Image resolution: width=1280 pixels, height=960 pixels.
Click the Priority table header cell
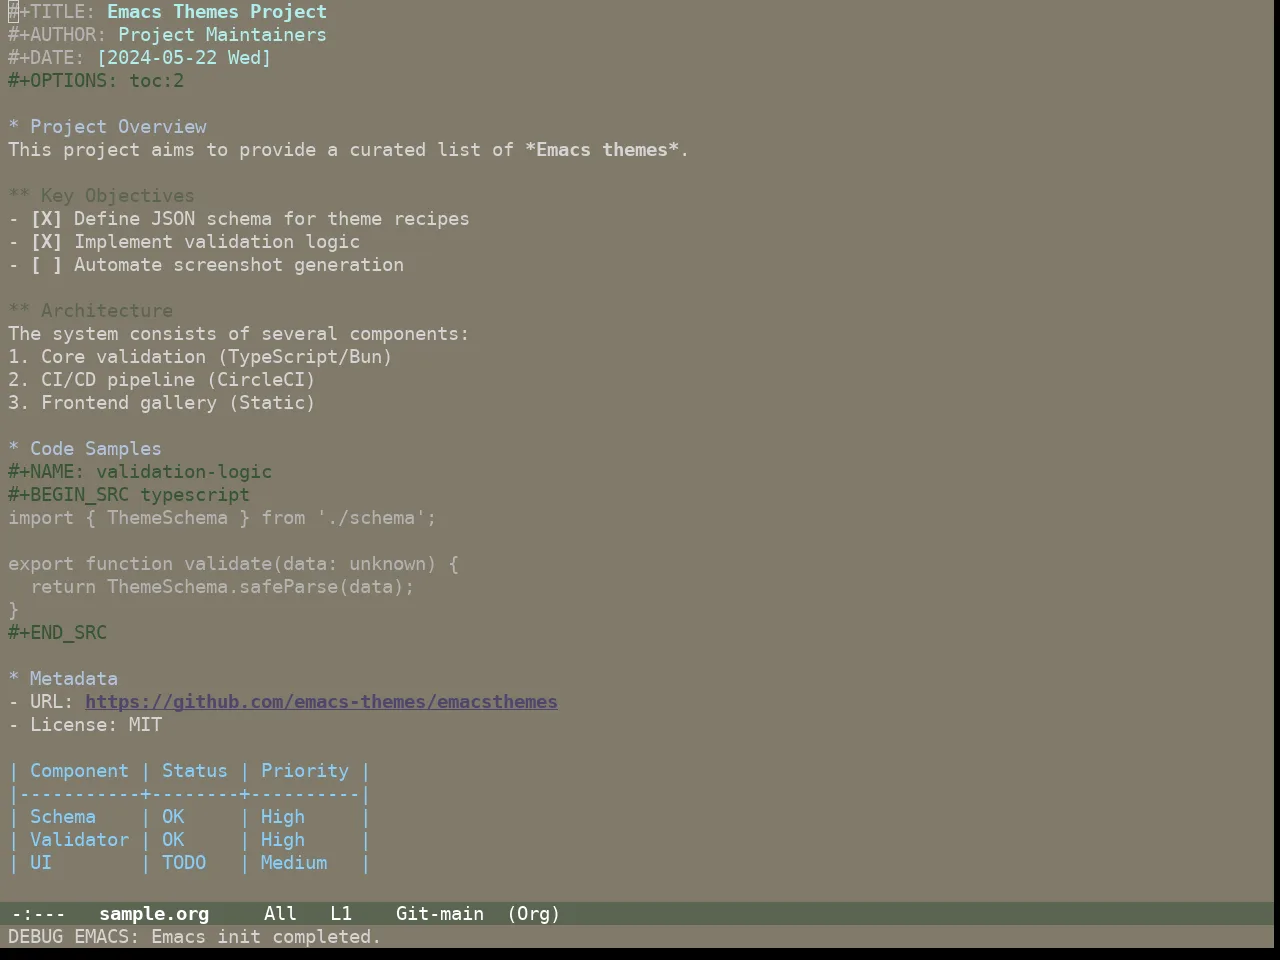click(305, 771)
